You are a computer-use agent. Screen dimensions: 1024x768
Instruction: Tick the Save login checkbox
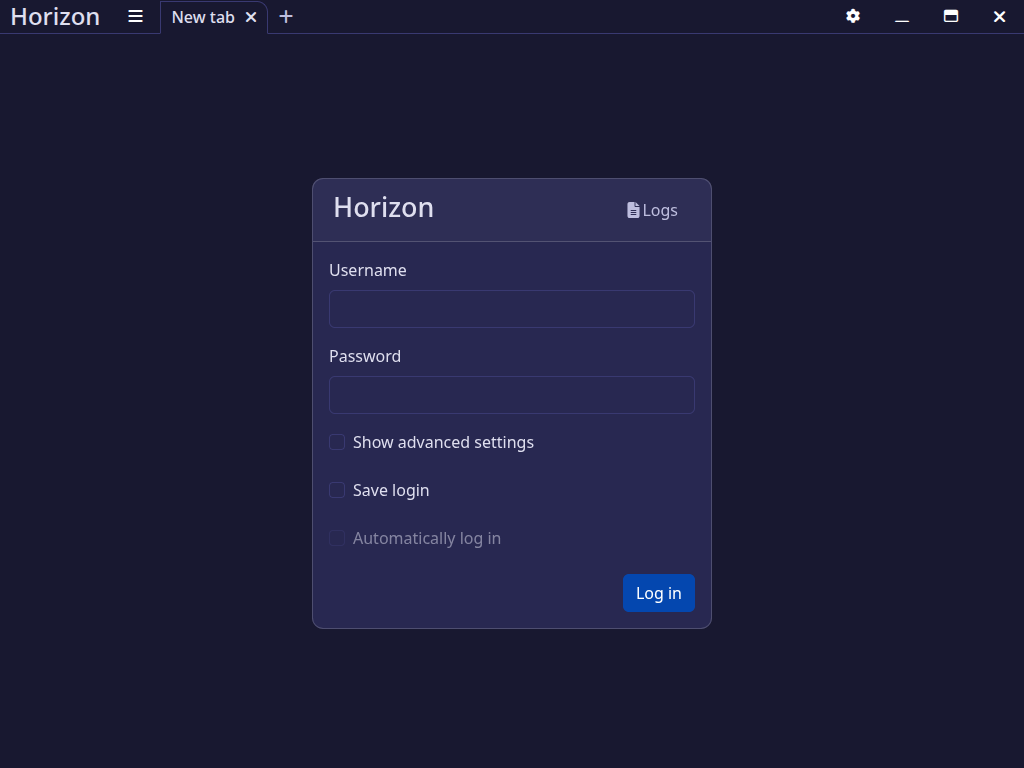[x=337, y=490]
